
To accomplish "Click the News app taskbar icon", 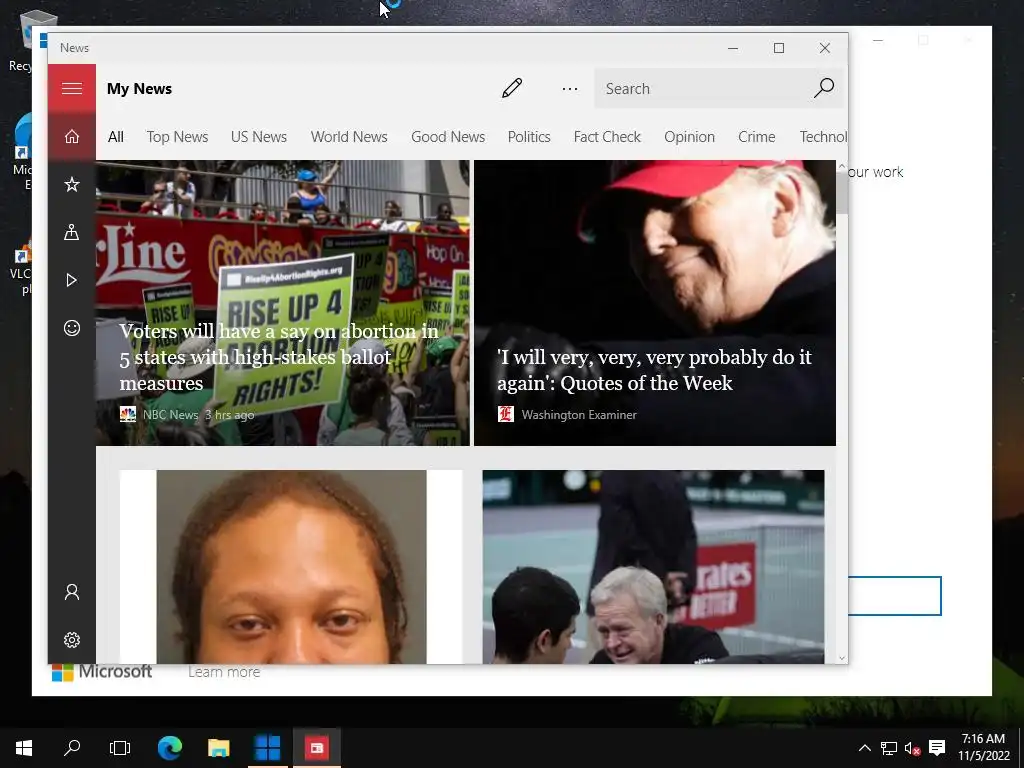I will point(317,748).
